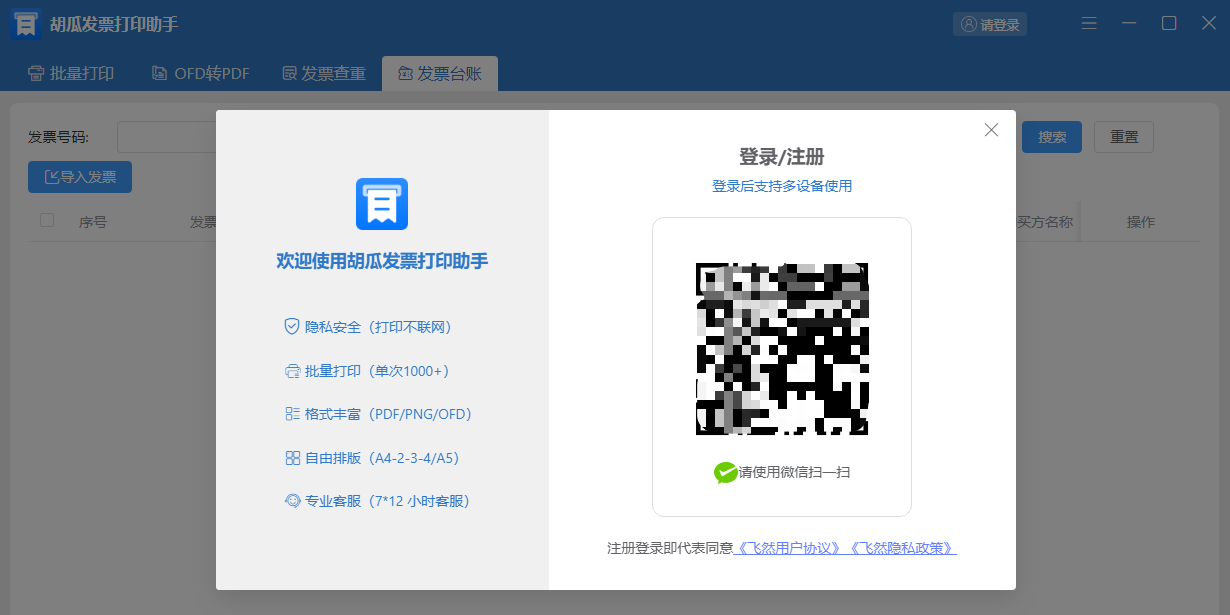Click the WeChat login QR code
The image size is (1230, 615).
pos(781,349)
